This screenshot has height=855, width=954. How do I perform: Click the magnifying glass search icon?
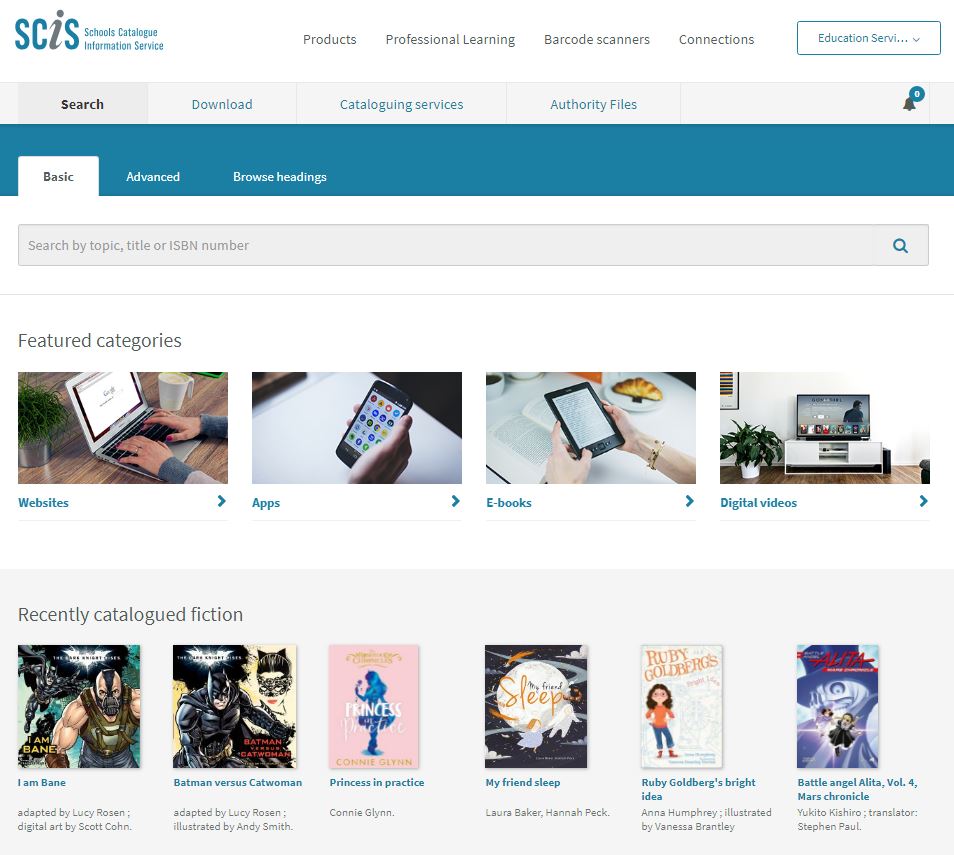pyautogui.click(x=900, y=245)
